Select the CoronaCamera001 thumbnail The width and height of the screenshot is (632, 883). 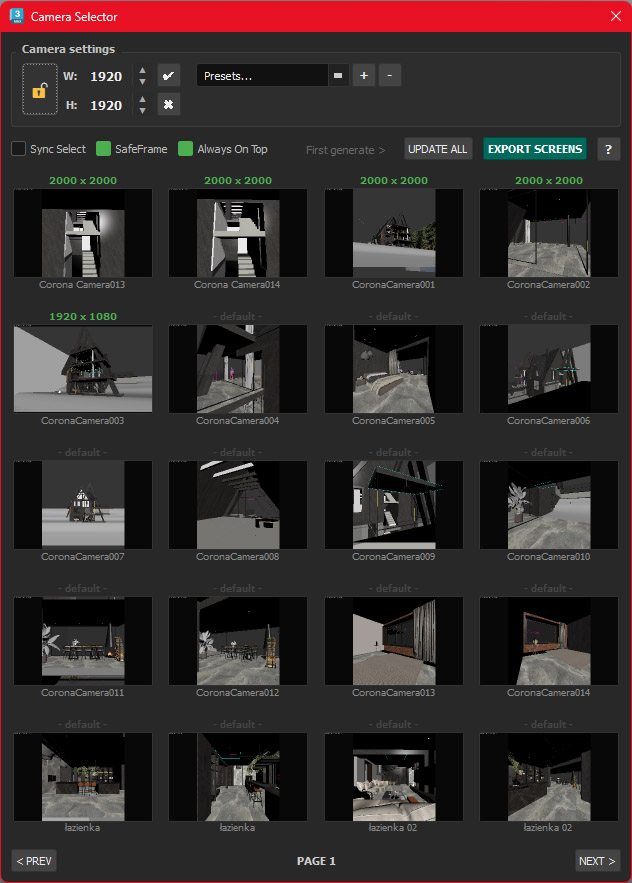click(x=394, y=233)
